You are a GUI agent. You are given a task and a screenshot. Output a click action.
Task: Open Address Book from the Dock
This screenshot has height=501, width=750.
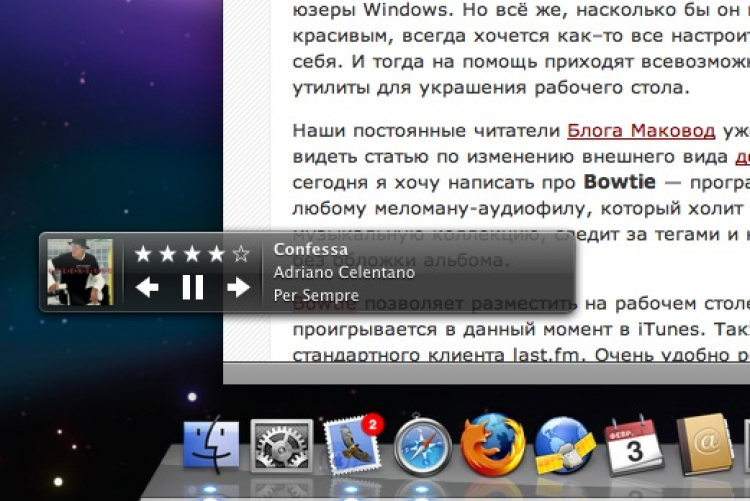(x=705, y=445)
